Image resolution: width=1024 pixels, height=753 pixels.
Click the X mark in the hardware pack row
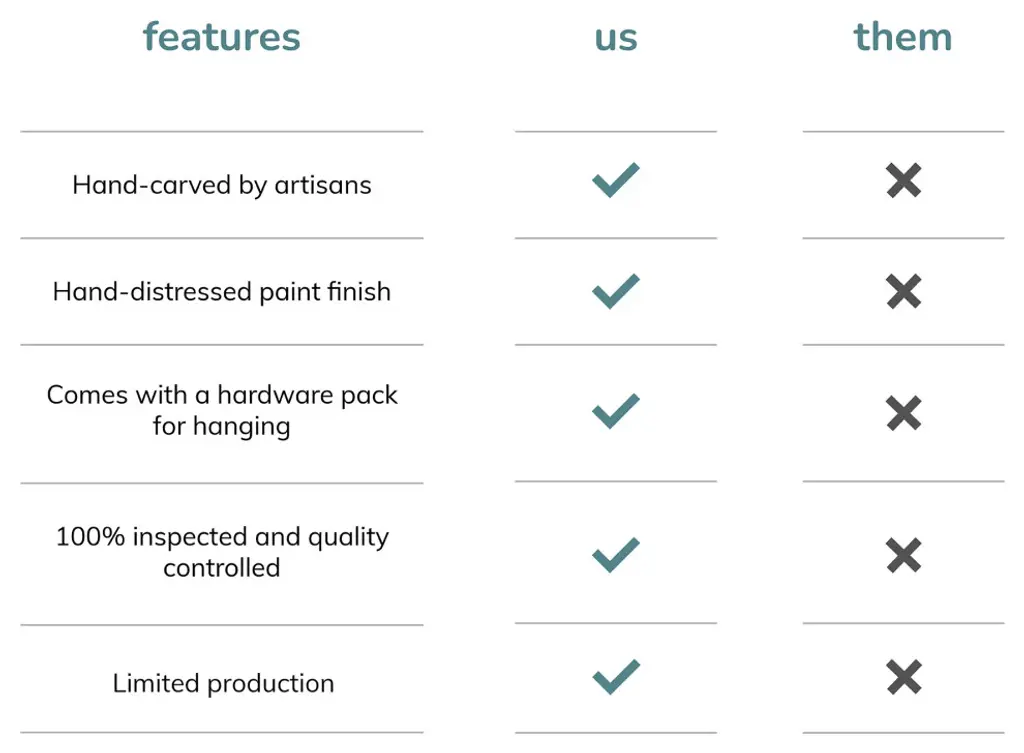pos(903,412)
